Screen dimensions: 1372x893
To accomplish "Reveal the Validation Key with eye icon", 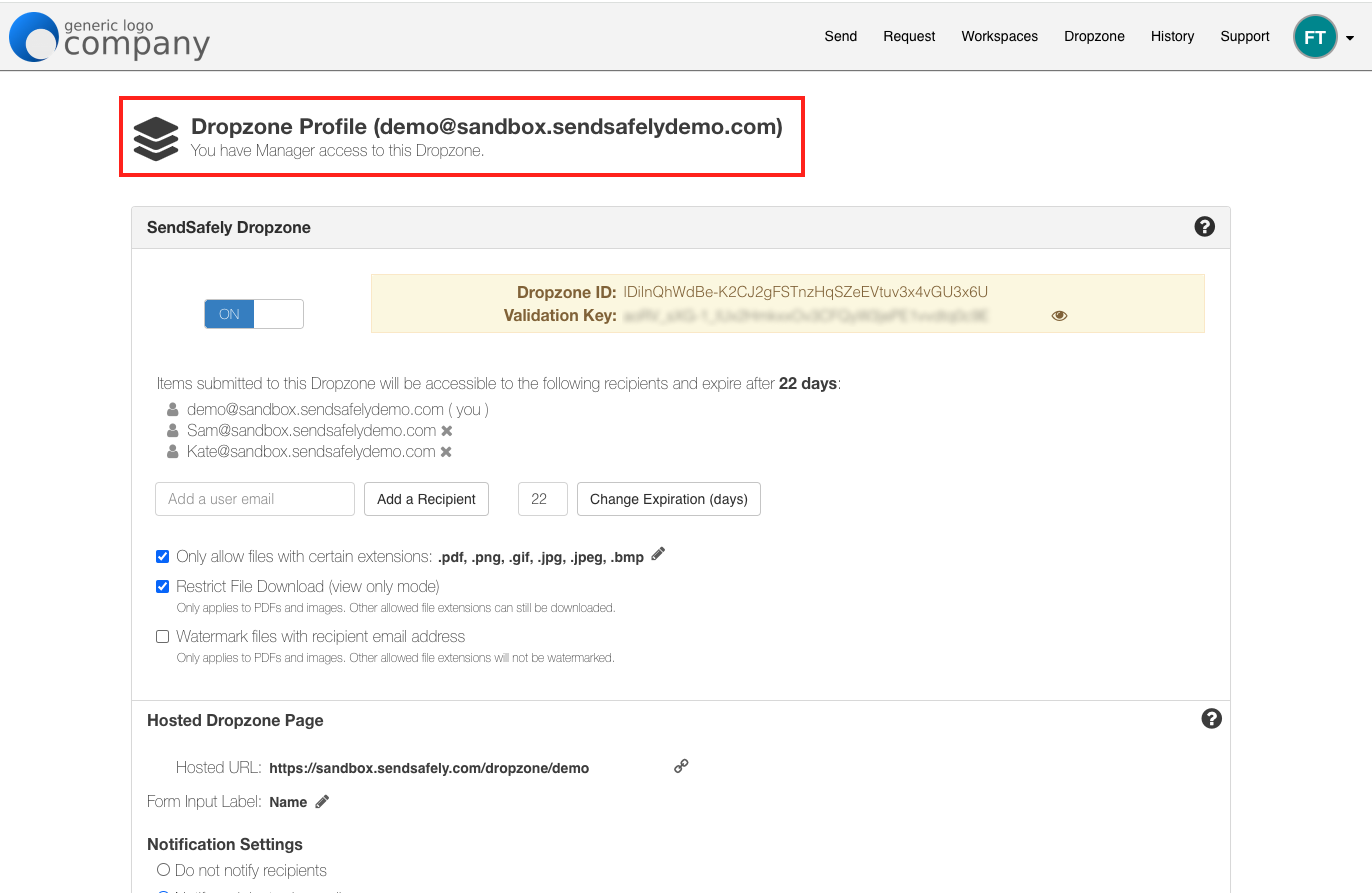I will tap(1059, 315).
